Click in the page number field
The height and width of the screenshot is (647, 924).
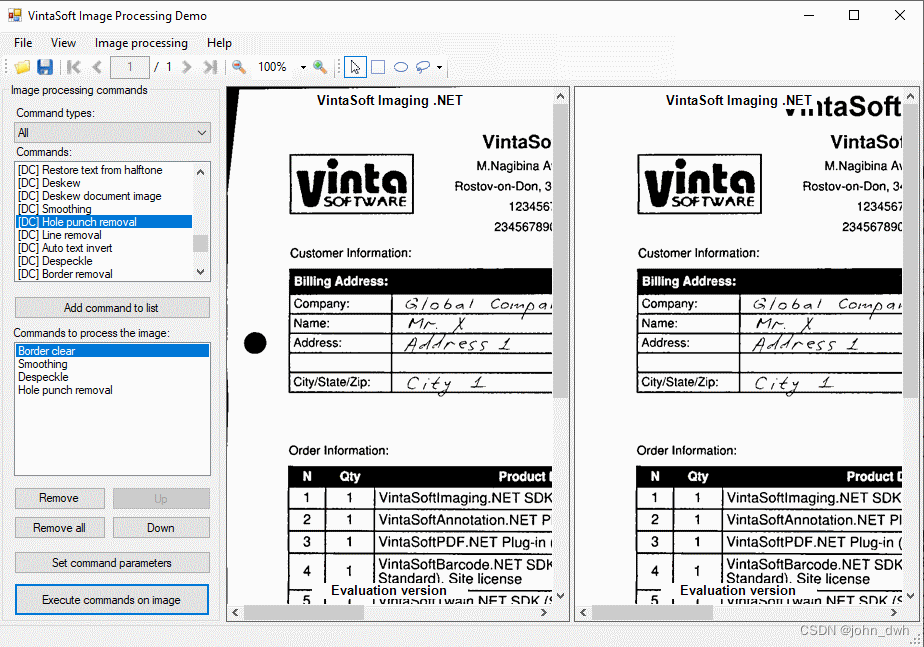pos(128,67)
